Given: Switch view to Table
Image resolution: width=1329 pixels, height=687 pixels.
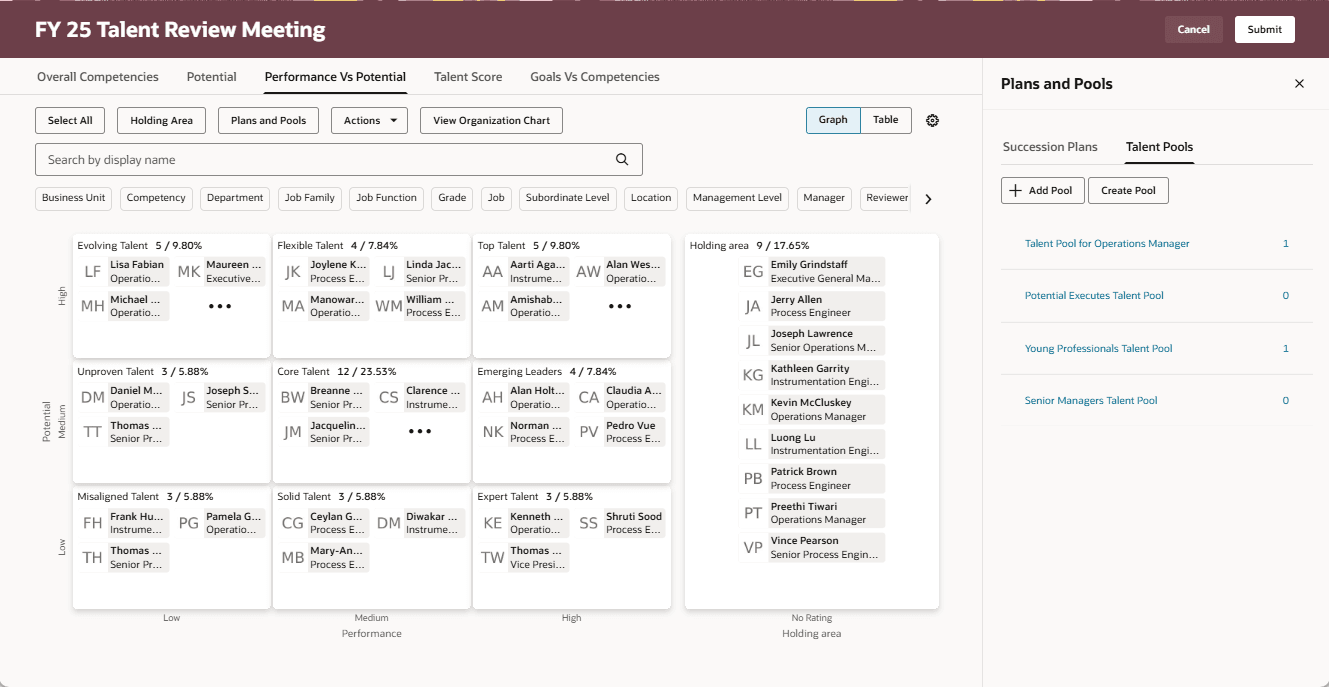Looking at the screenshot, I should (886, 120).
